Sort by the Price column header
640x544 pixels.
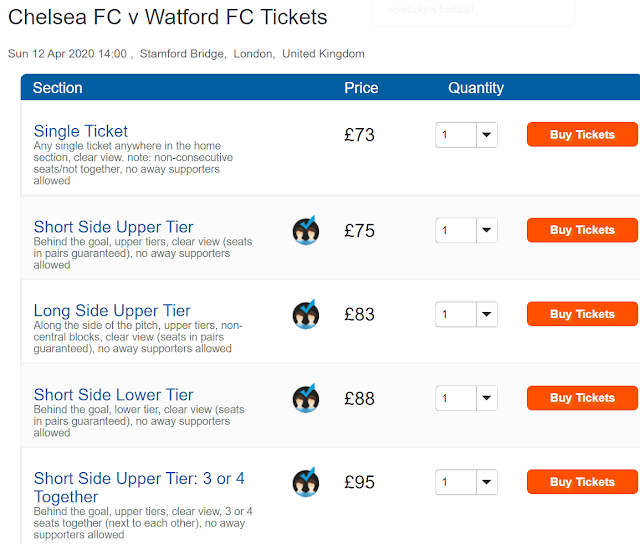tap(361, 88)
